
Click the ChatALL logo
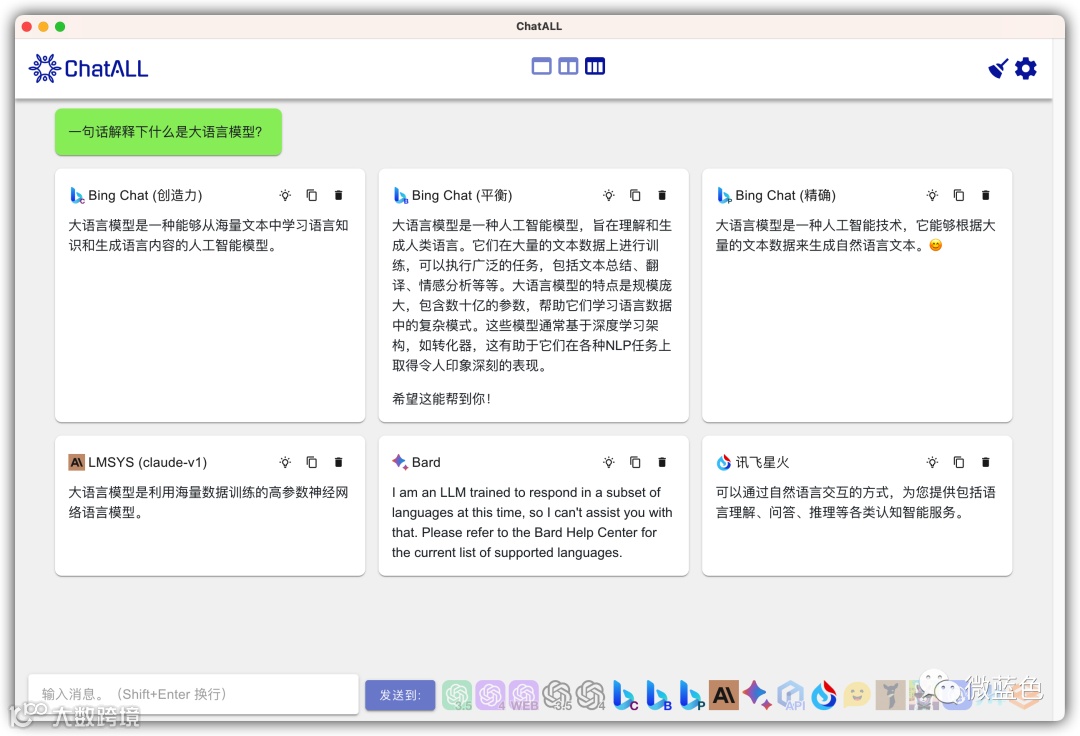(88, 68)
